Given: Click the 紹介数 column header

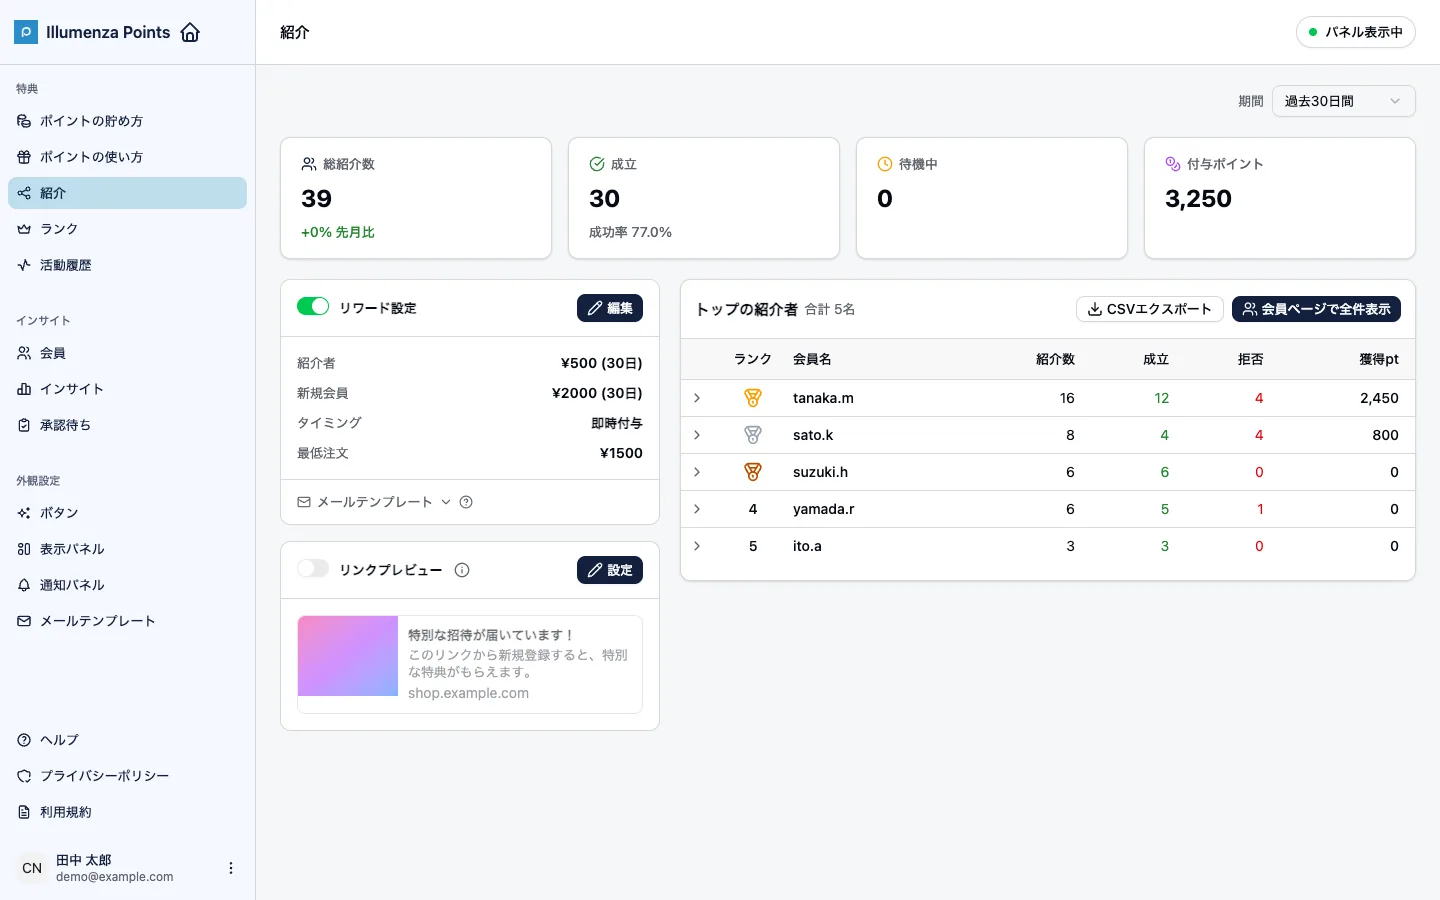Looking at the screenshot, I should 1055,359.
